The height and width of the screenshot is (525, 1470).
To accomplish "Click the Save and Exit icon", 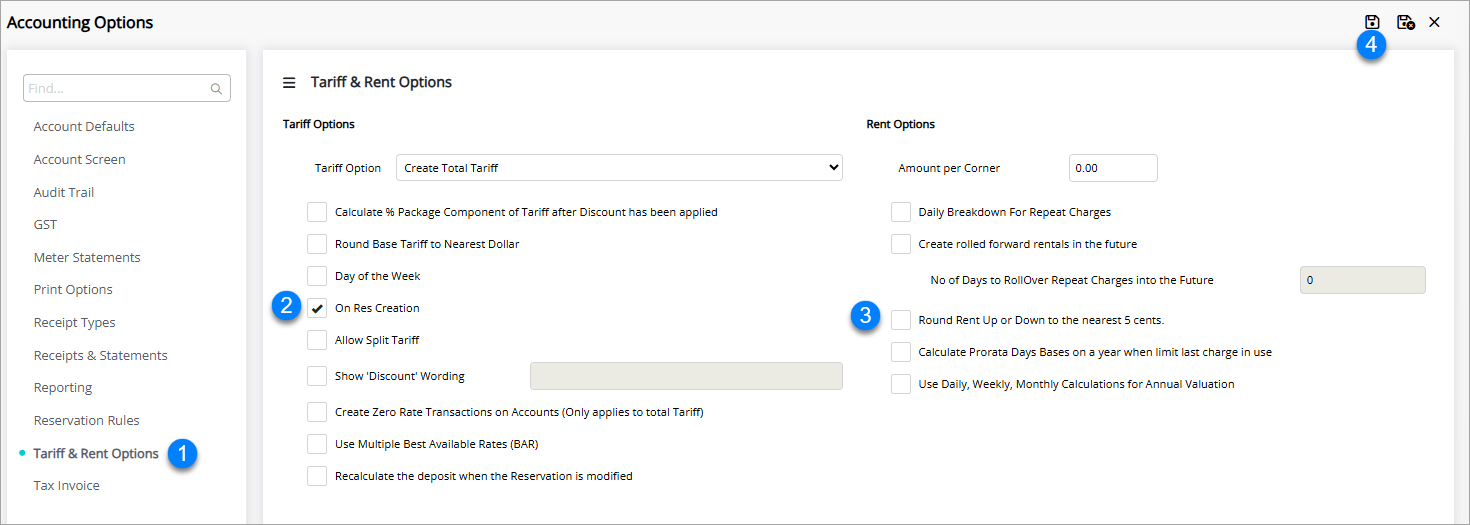I will 1405,22.
